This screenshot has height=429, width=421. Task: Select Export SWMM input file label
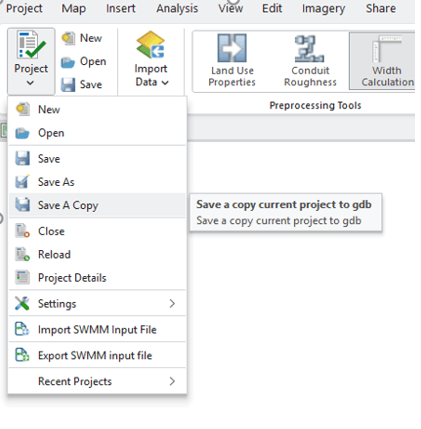[x=95, y=356]
